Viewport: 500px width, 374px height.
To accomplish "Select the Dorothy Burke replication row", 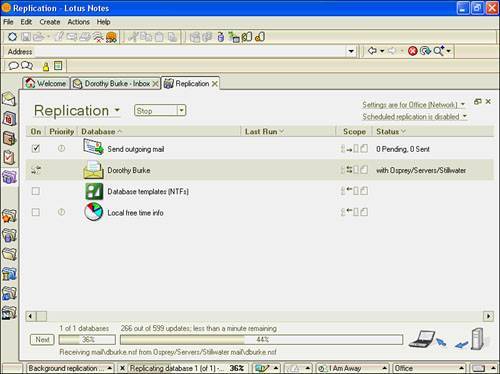I will tap(260, 170).
